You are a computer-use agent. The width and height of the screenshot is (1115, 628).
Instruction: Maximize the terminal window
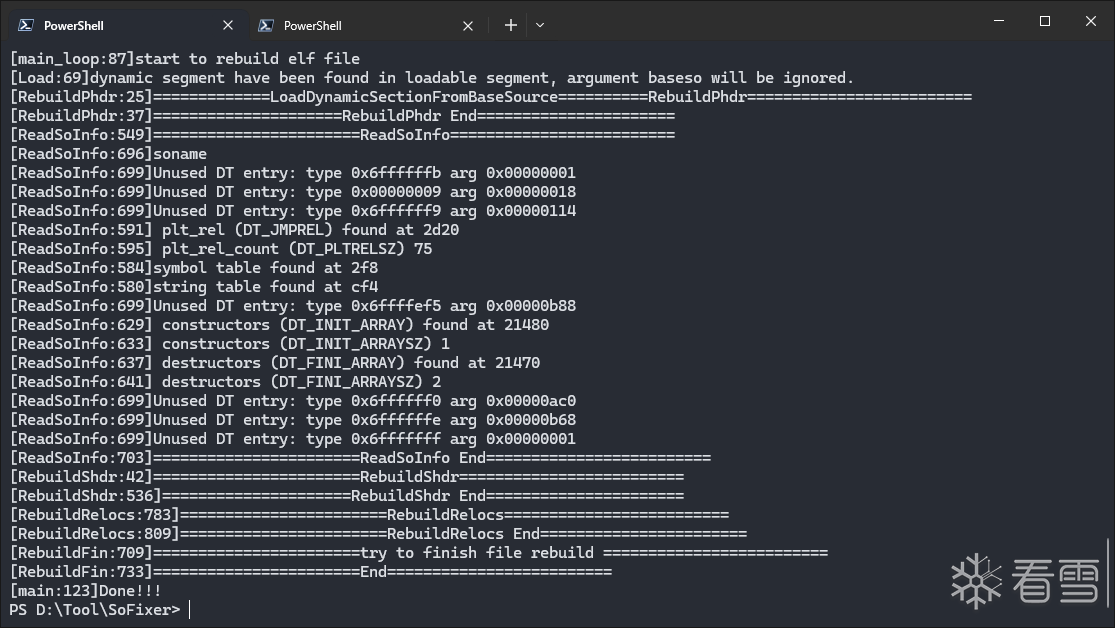pyautogui.click(x=1045, y=21)
